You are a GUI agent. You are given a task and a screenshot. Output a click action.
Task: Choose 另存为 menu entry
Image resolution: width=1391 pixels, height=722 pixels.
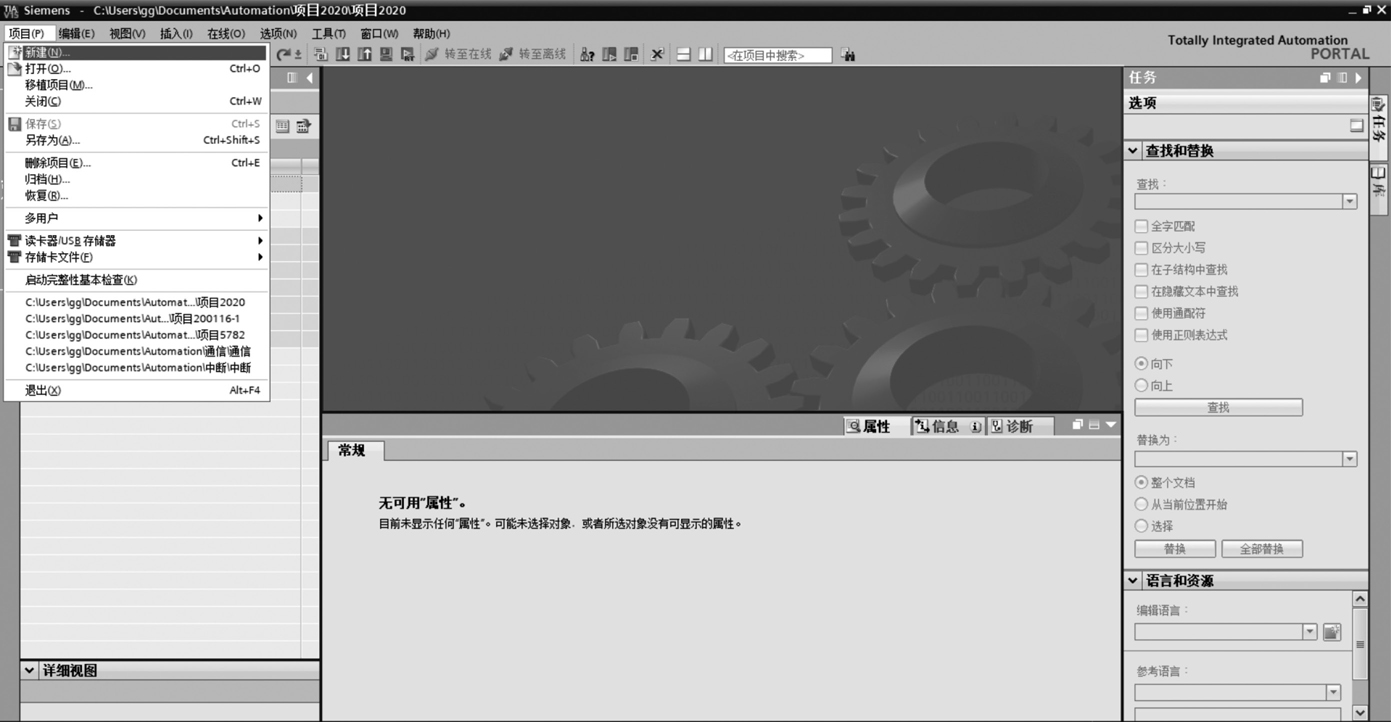click(x=137, y=140)
